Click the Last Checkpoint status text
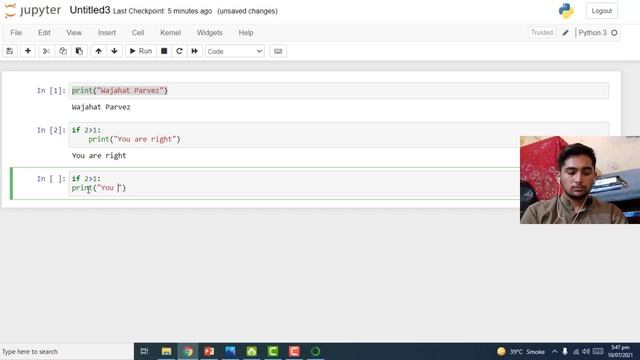 point(162,11)
